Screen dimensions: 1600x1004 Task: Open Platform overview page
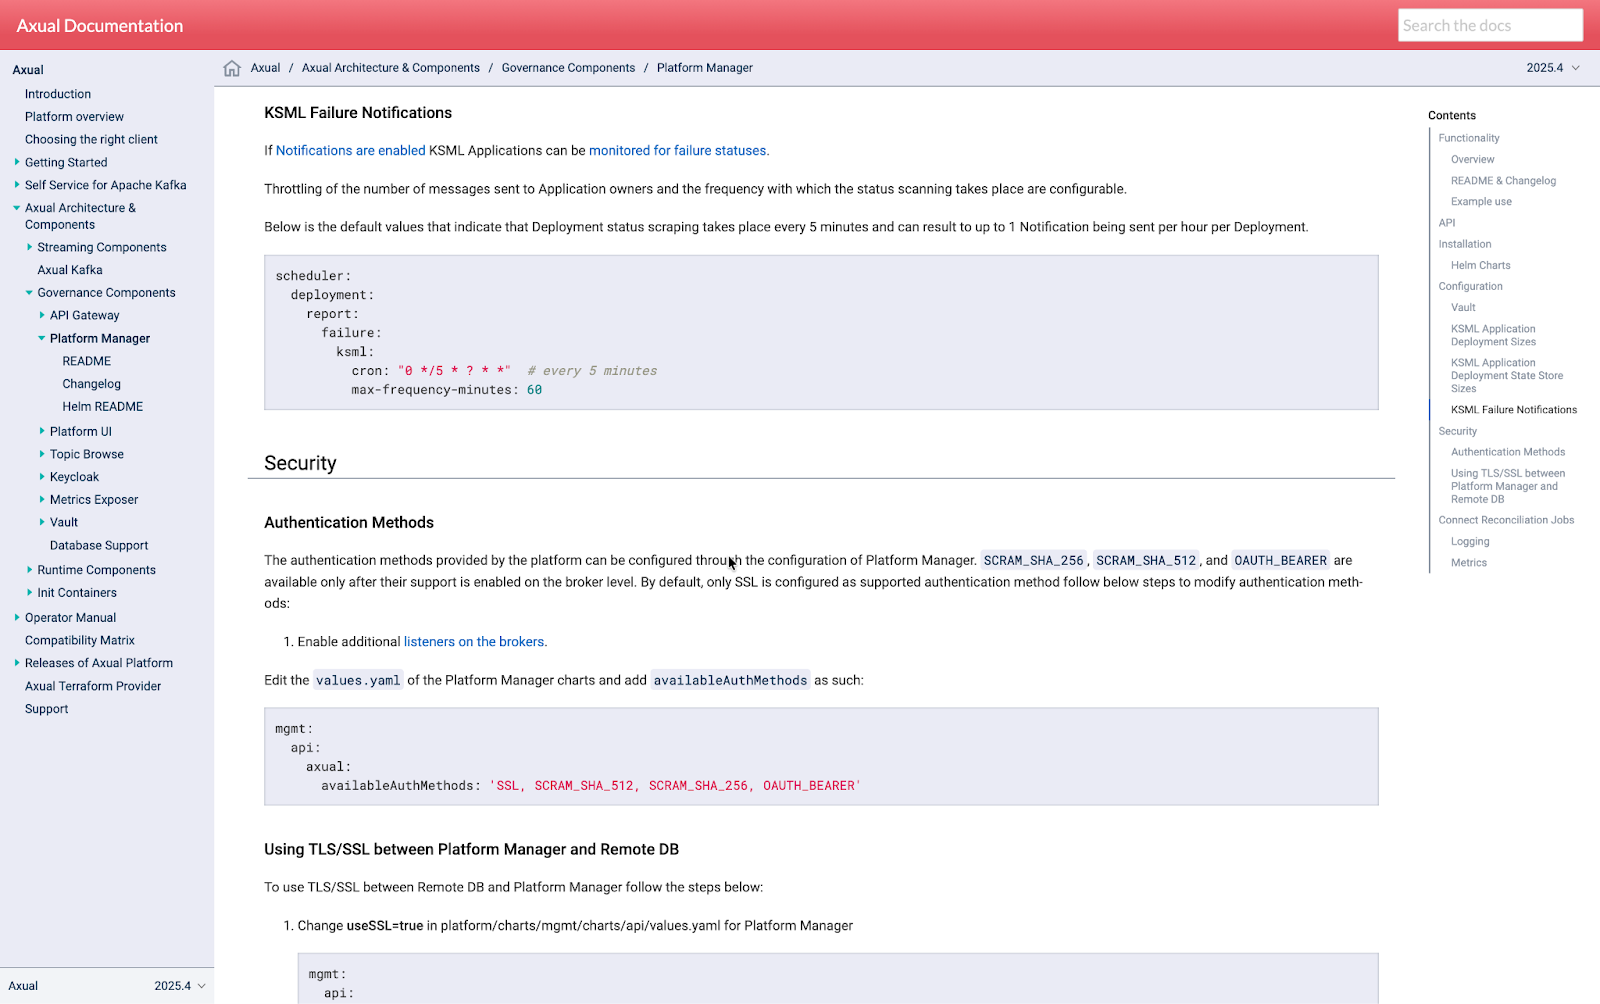[x=74, y=117]
